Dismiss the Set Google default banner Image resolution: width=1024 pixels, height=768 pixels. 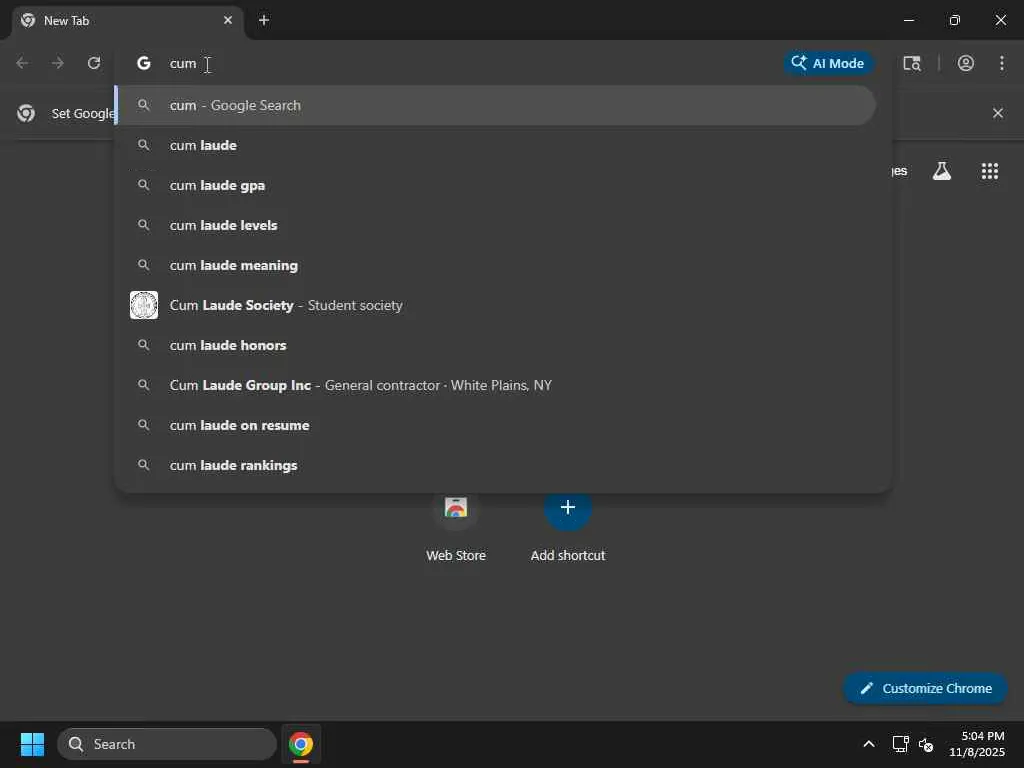tap(997, 113)
